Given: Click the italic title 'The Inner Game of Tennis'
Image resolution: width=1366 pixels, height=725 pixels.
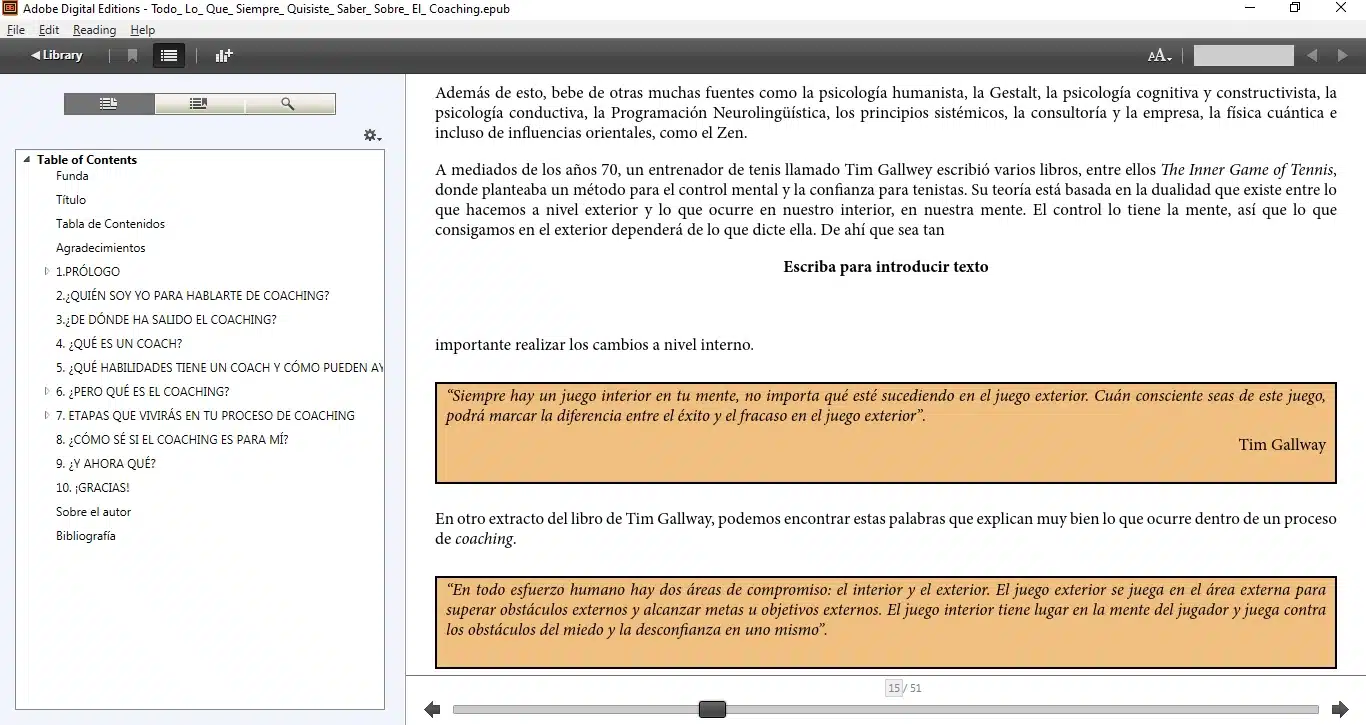Looking at the screenshot, I should pyautogui.click(x=1247, y=170).
